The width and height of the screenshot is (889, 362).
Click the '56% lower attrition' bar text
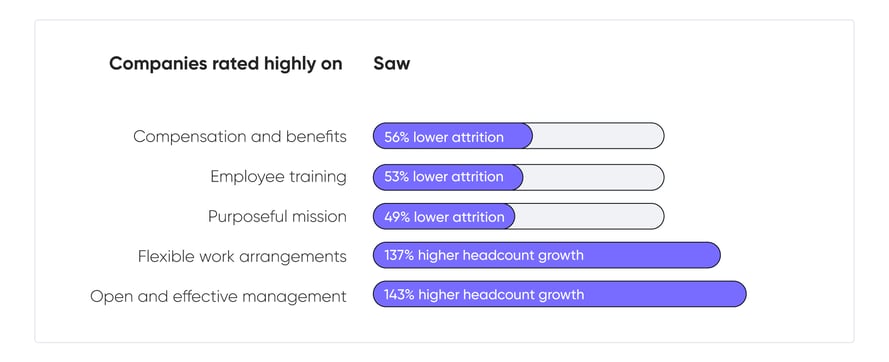(x=444, y=137)
